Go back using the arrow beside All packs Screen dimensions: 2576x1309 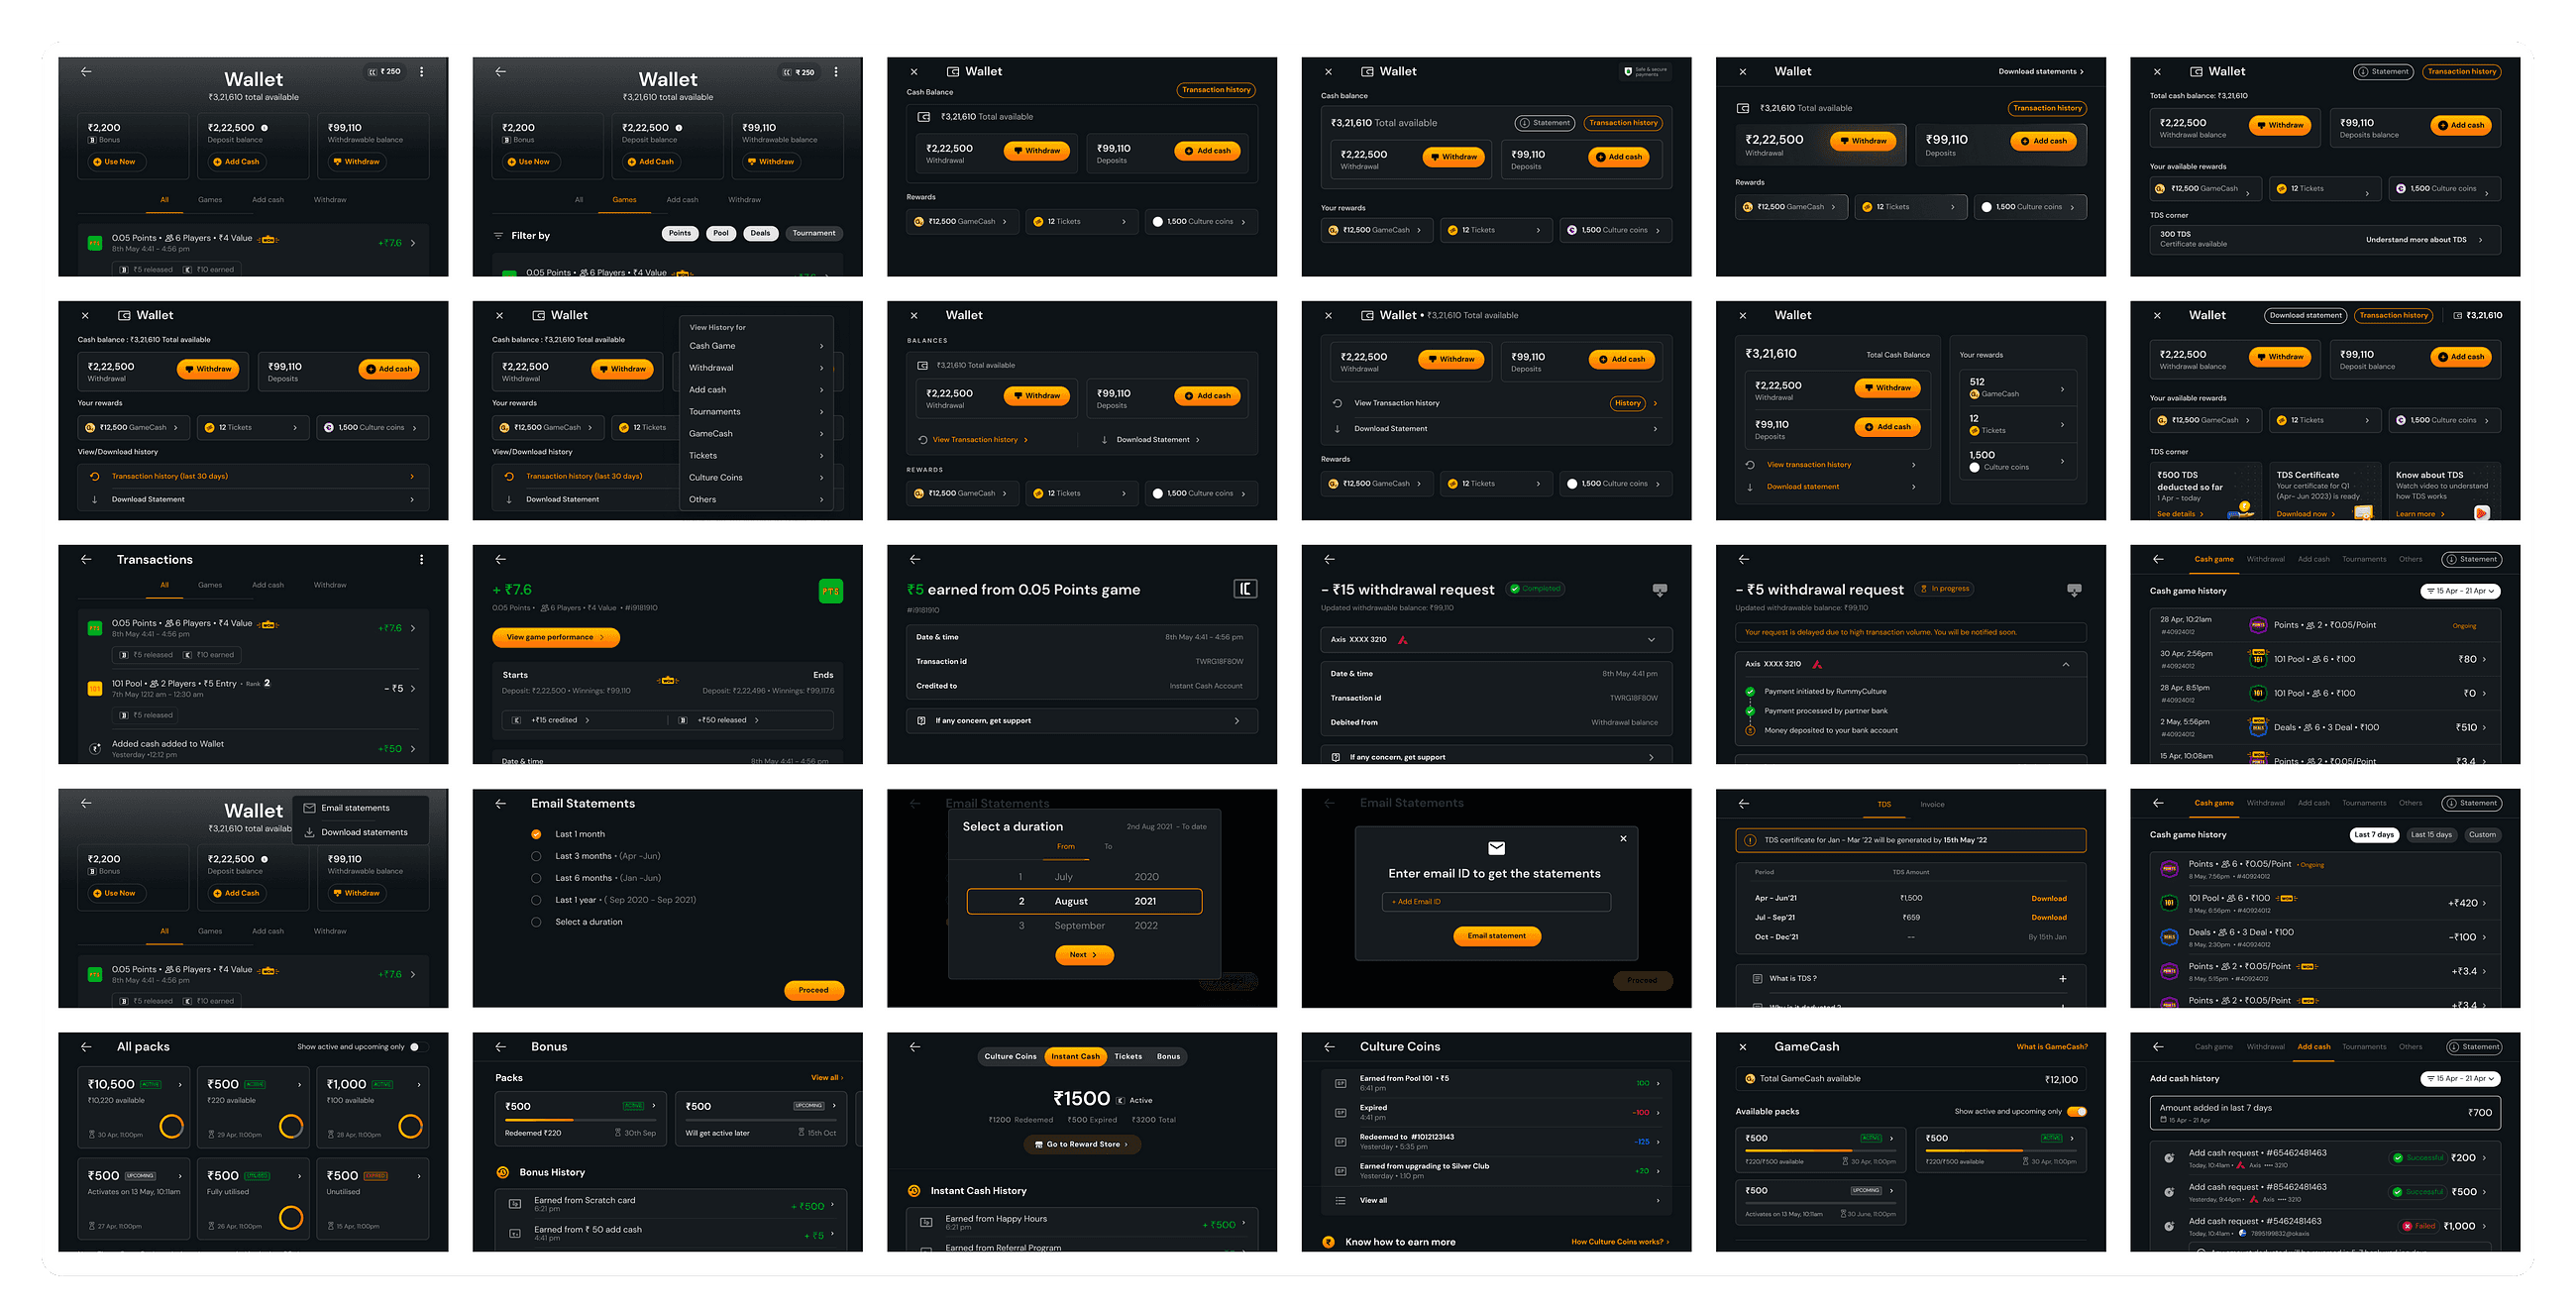[x=86, y=1047]
